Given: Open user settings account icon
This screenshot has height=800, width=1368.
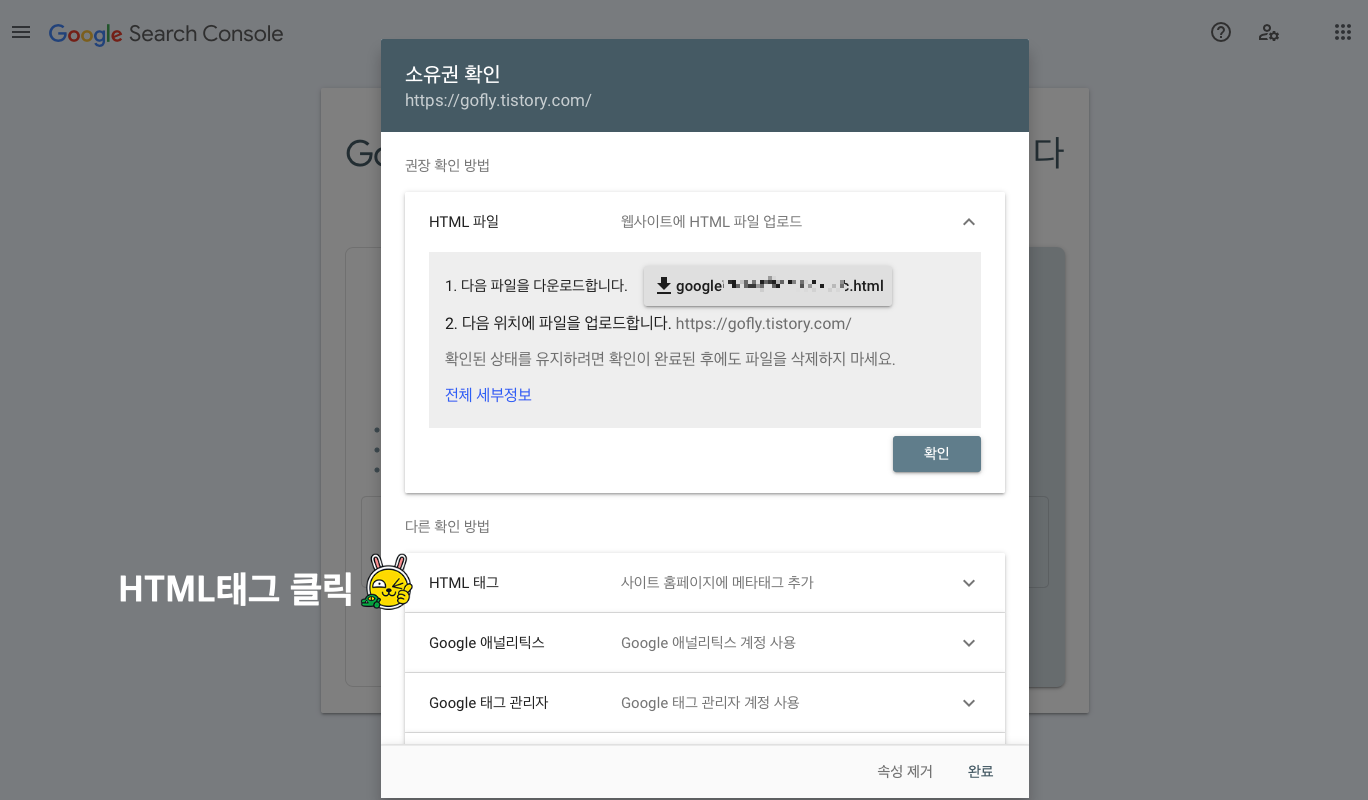Looking at the screenshot, I should (1269, 32).
